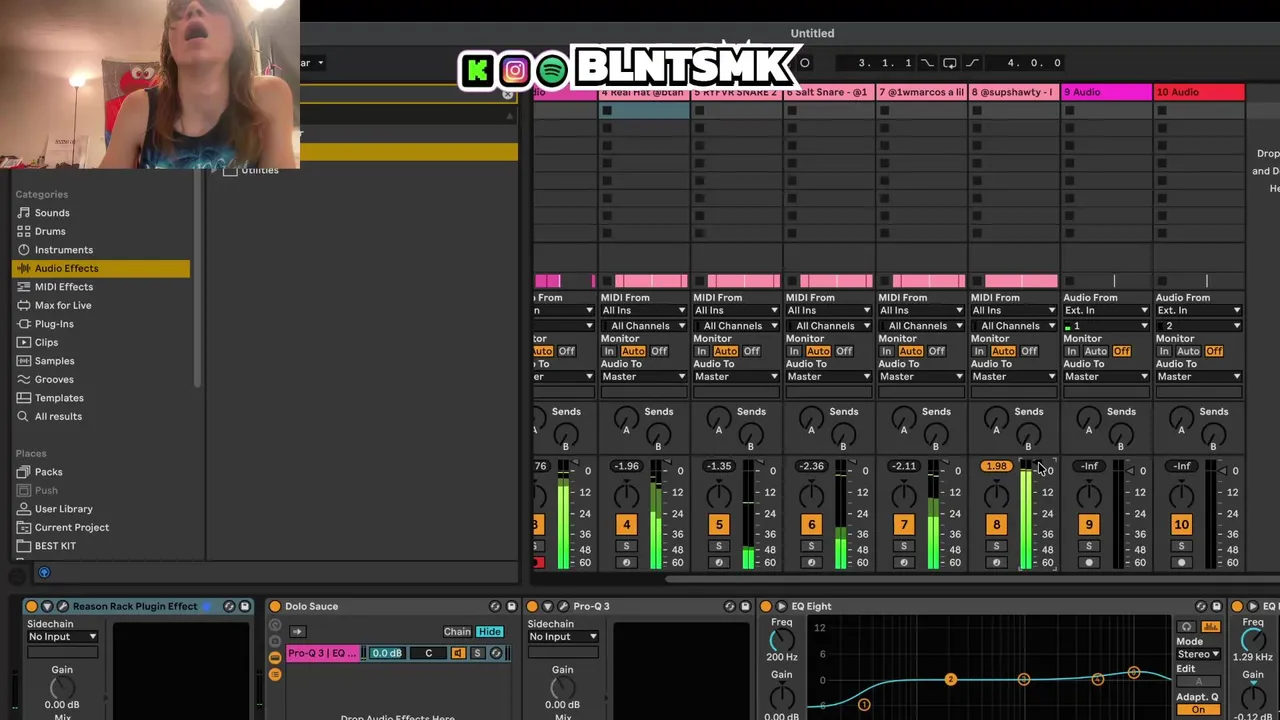Click the Instagram icon in overlay banner
This screenshot has width=1280, height=720.
(515, 70)
